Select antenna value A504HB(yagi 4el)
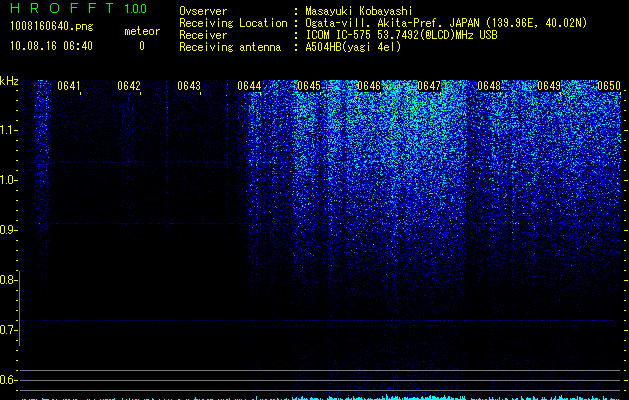 coord(353,47)
